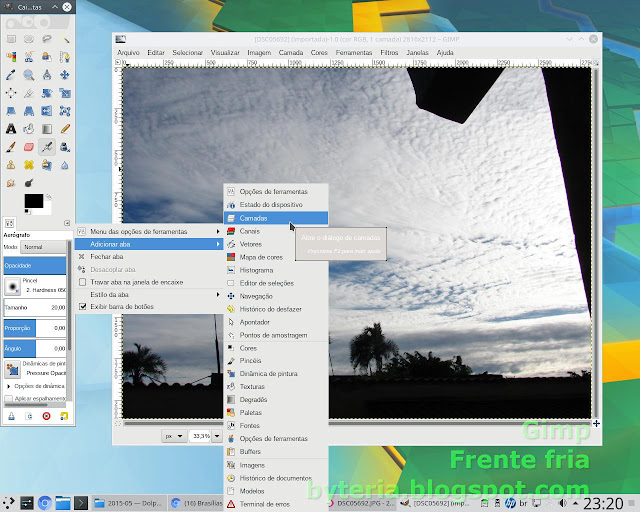Toggle 'Aplicar espalhamento' checkbox
Image resolution: width=640 pixels, height=512 pixels.
[8, 398]
